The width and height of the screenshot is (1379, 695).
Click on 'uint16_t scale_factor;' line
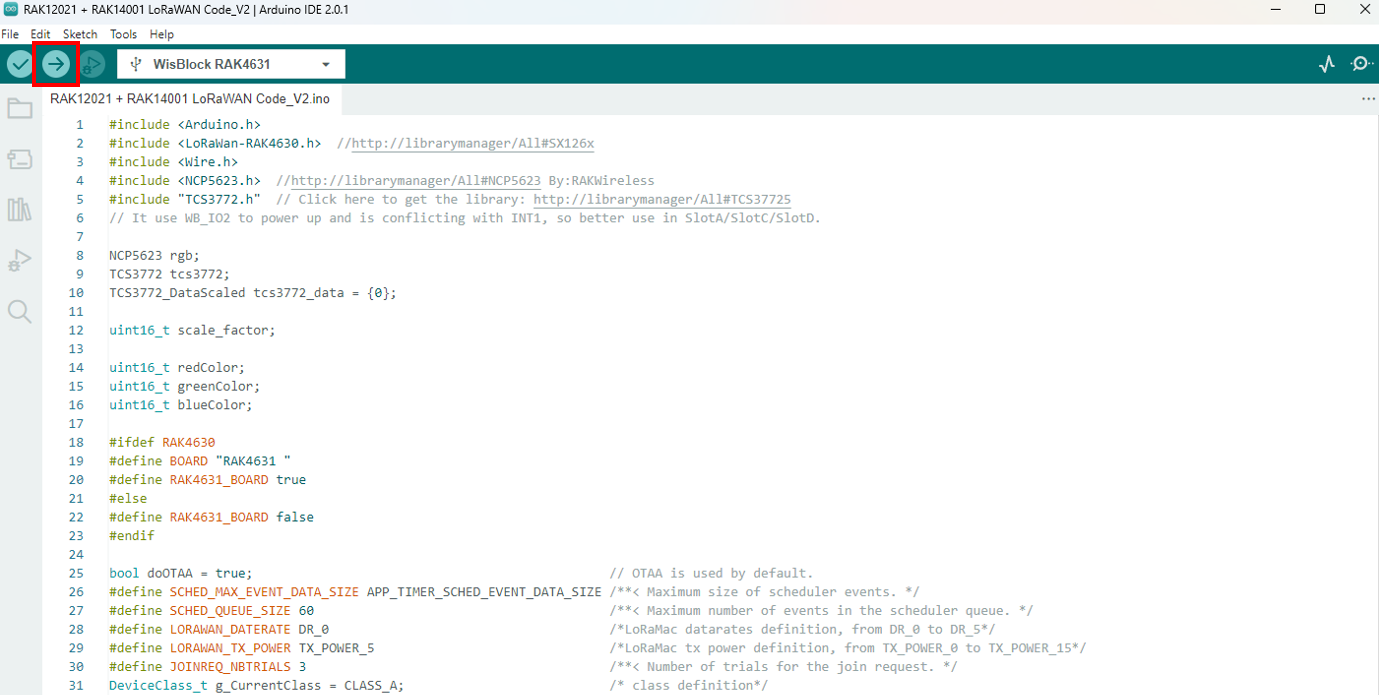coord(192,330)
